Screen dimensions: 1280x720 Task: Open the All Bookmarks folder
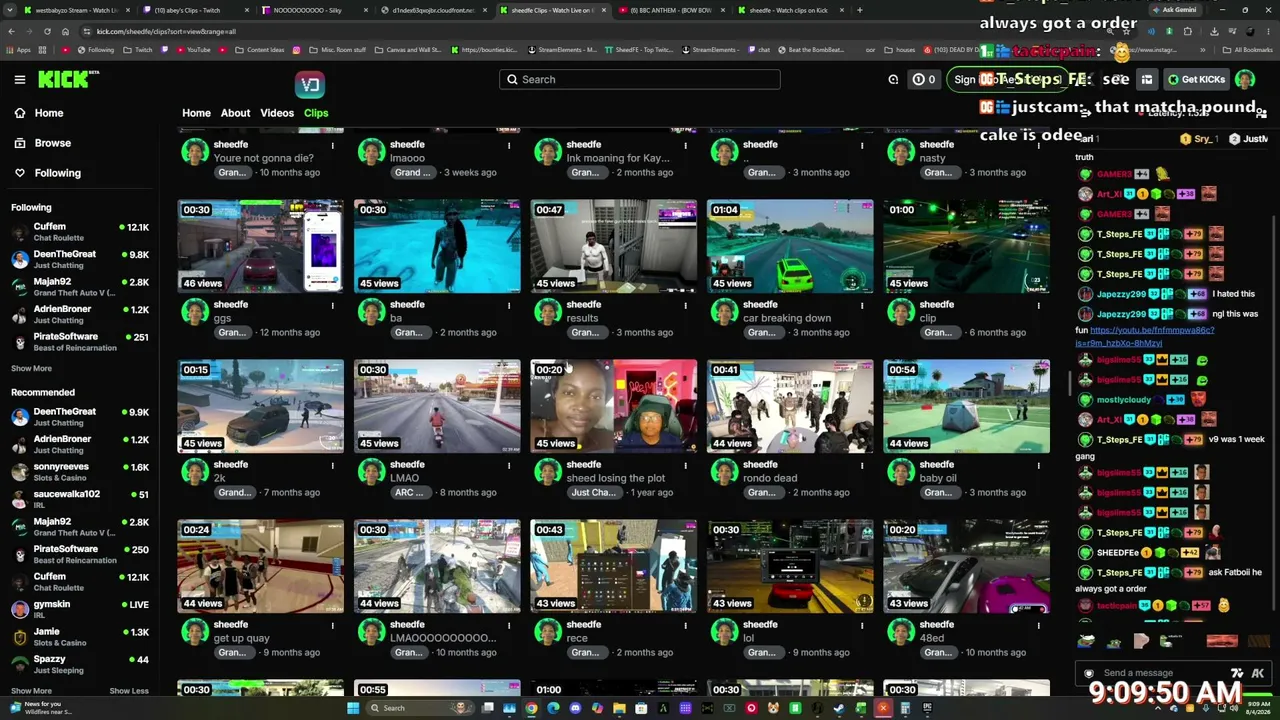pyautogui.click(x=1248, y=50)
